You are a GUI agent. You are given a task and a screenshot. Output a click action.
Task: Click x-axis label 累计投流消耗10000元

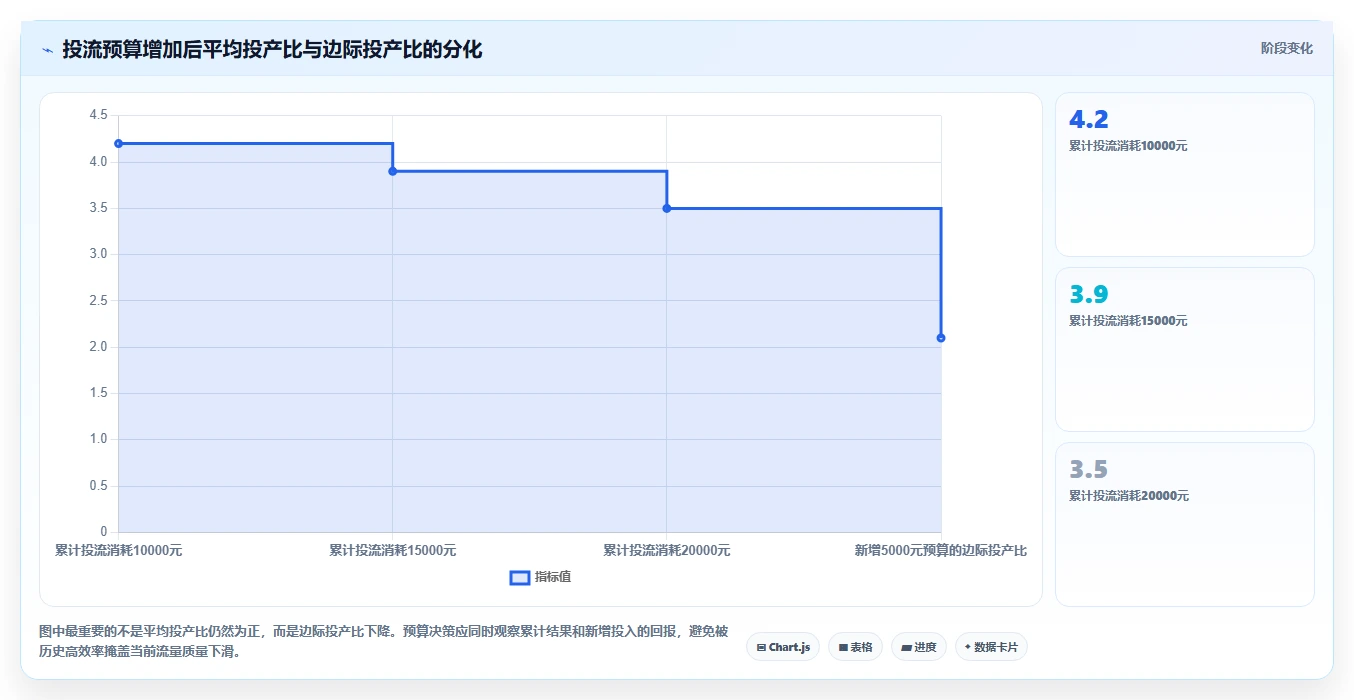[x=118, y=550]
